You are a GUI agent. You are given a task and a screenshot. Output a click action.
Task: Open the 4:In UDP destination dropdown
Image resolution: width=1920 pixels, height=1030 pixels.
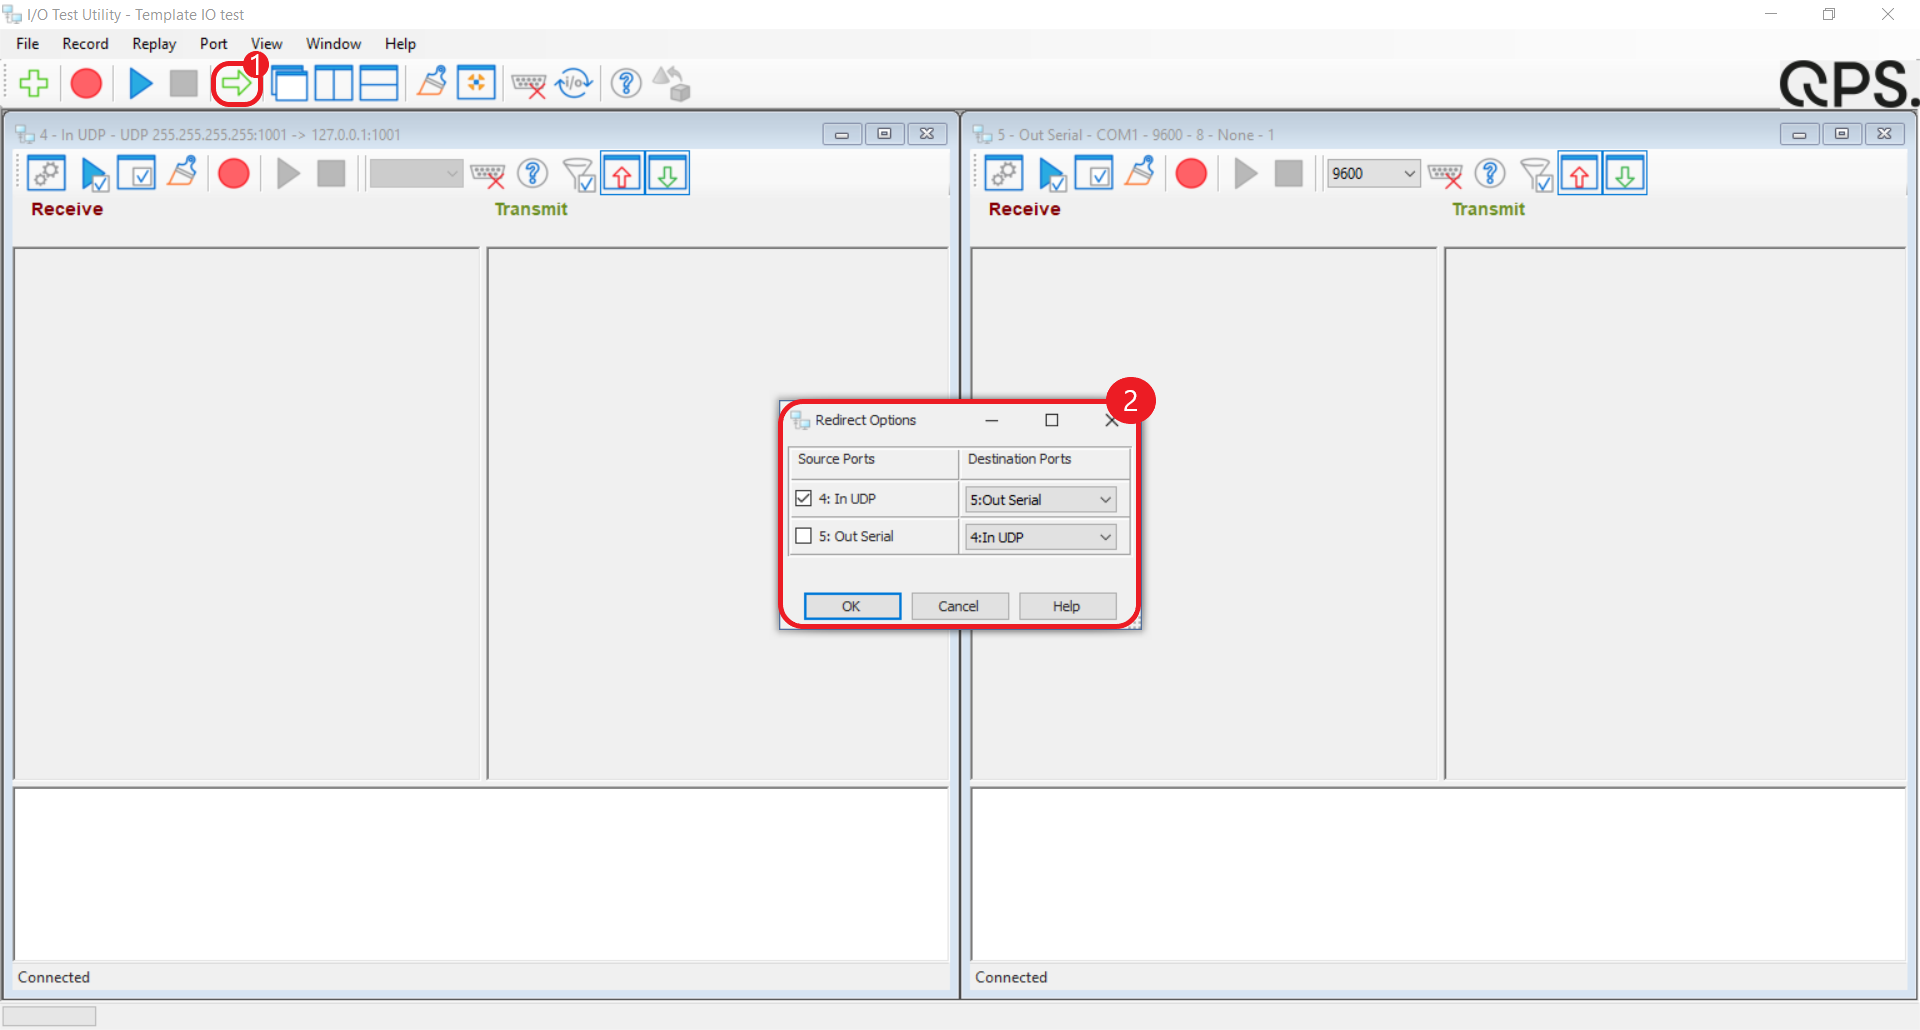[1040, 537]
